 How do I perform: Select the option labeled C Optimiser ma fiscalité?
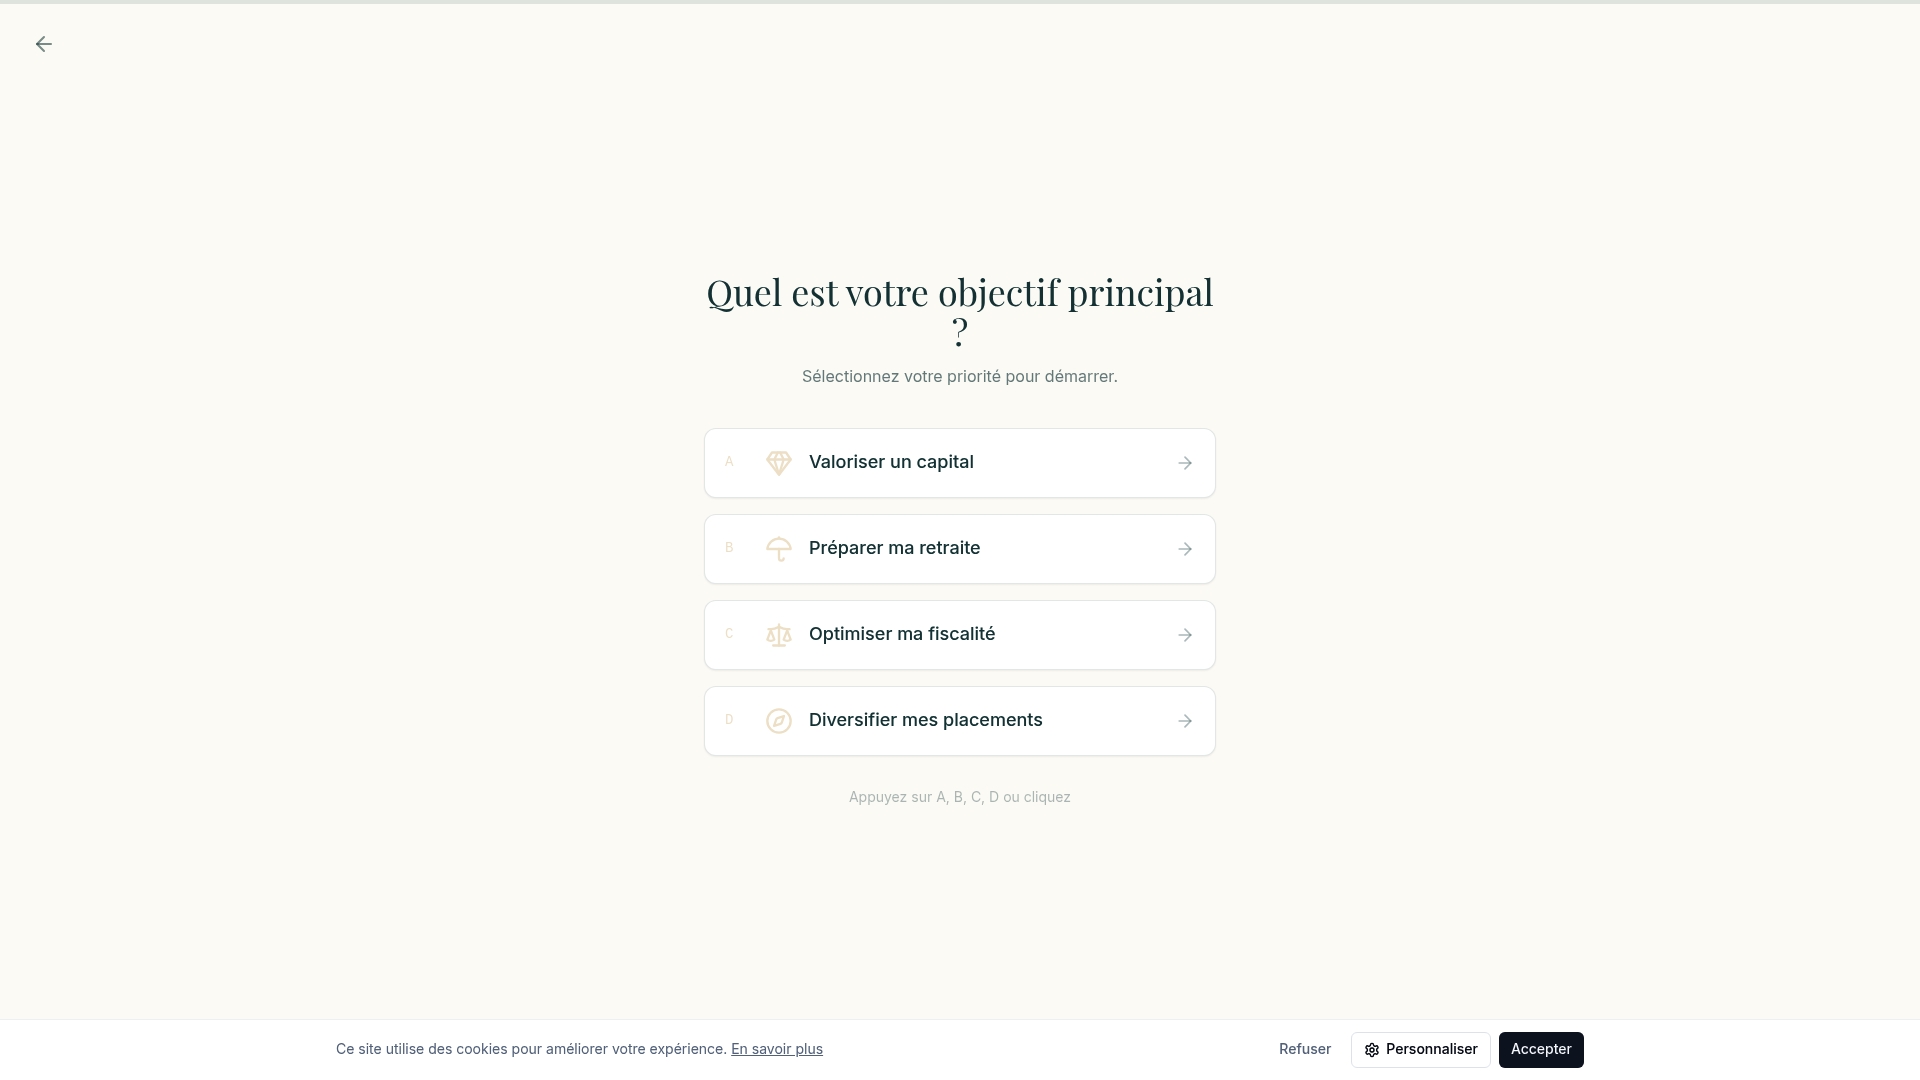[x=959, y=634]
